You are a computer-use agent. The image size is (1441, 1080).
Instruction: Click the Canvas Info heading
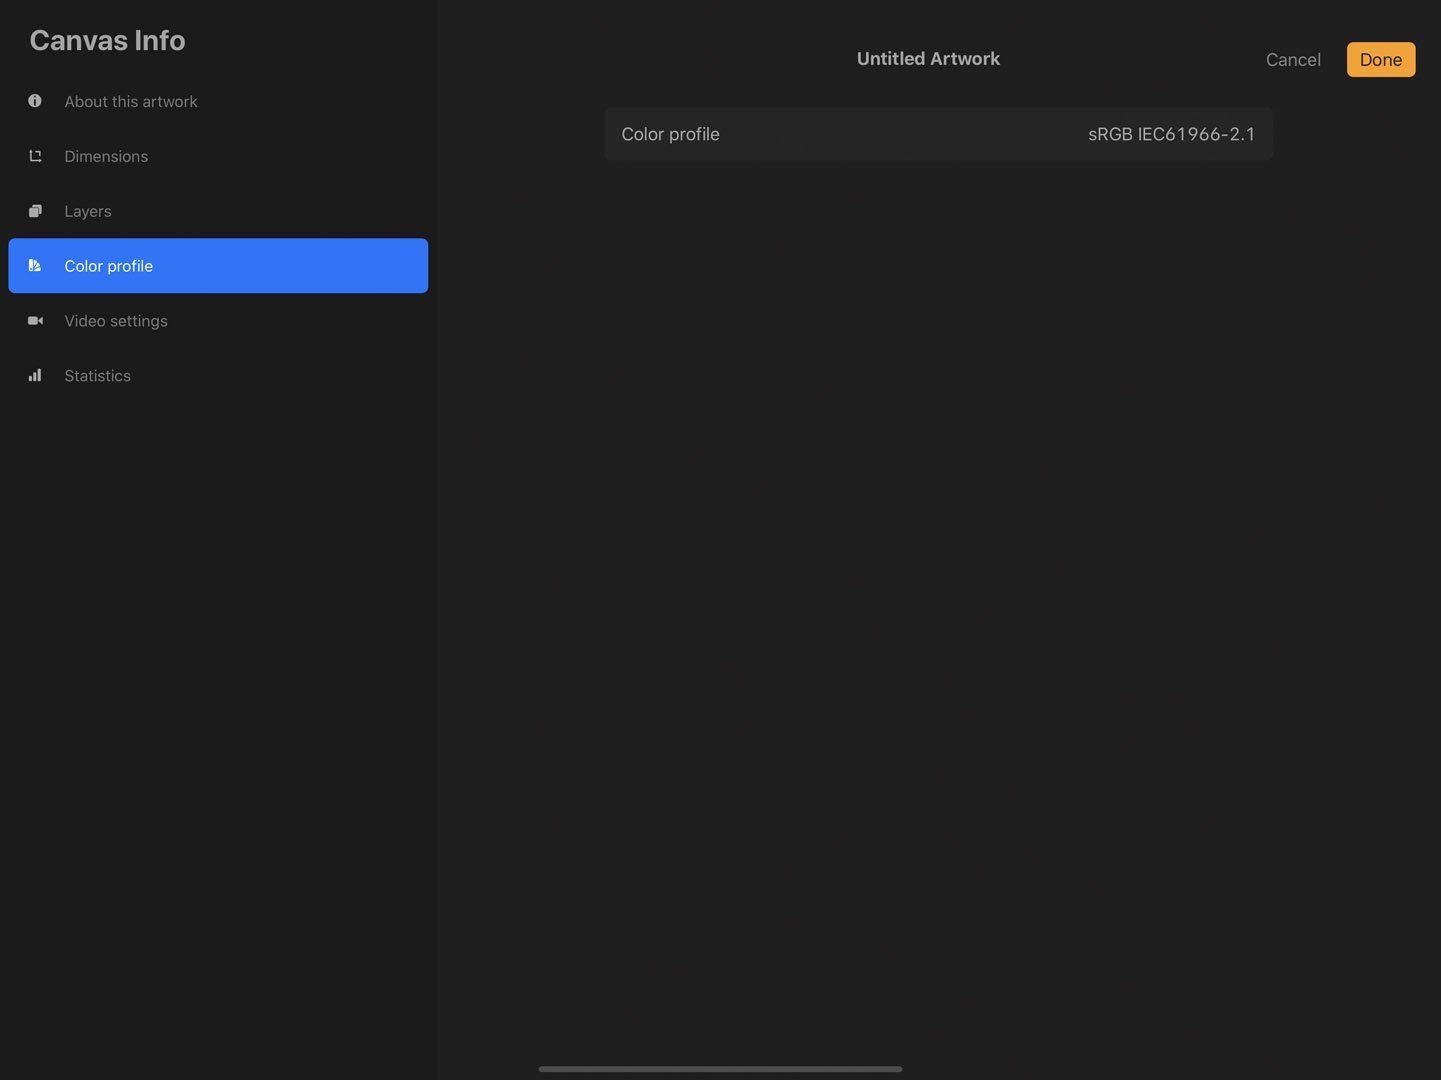(106, 40)
